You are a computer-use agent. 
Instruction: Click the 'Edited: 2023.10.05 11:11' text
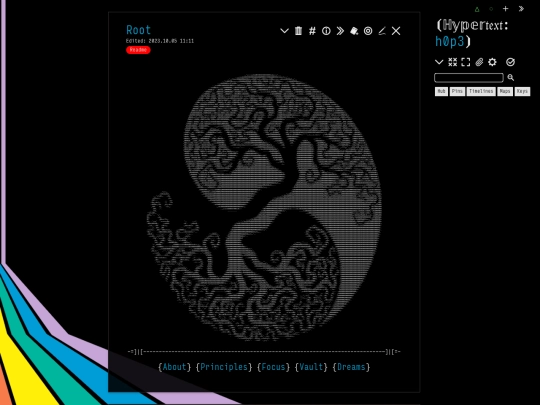[160, 41]
